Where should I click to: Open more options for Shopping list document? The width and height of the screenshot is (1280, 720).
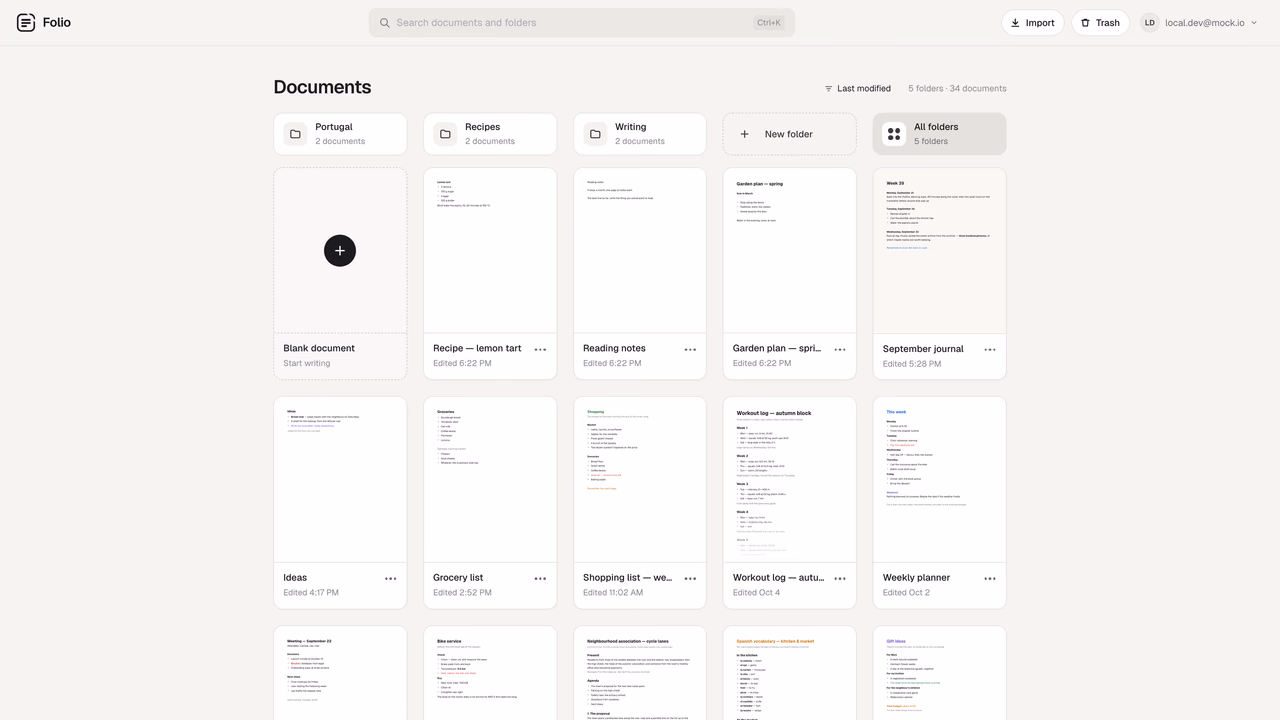pos(690,579)
